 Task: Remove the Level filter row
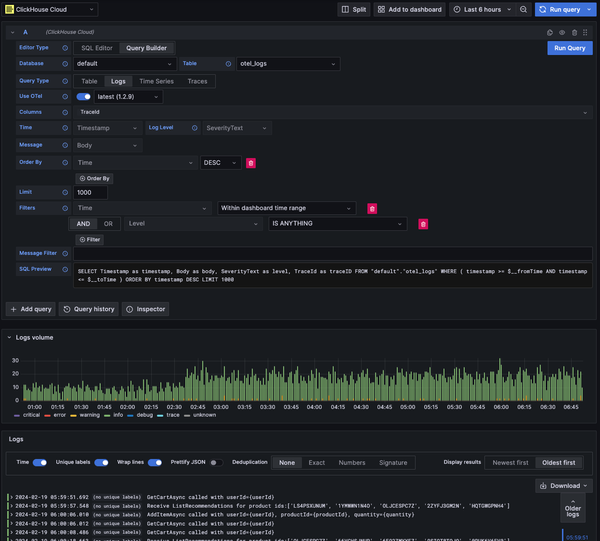coord(422,224)
